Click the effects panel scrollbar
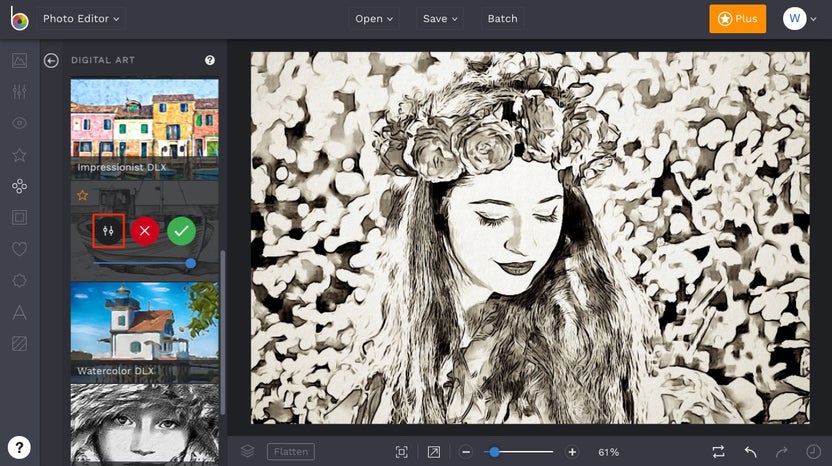This screenshot has height=466, width=832. (x=223, y=332)
